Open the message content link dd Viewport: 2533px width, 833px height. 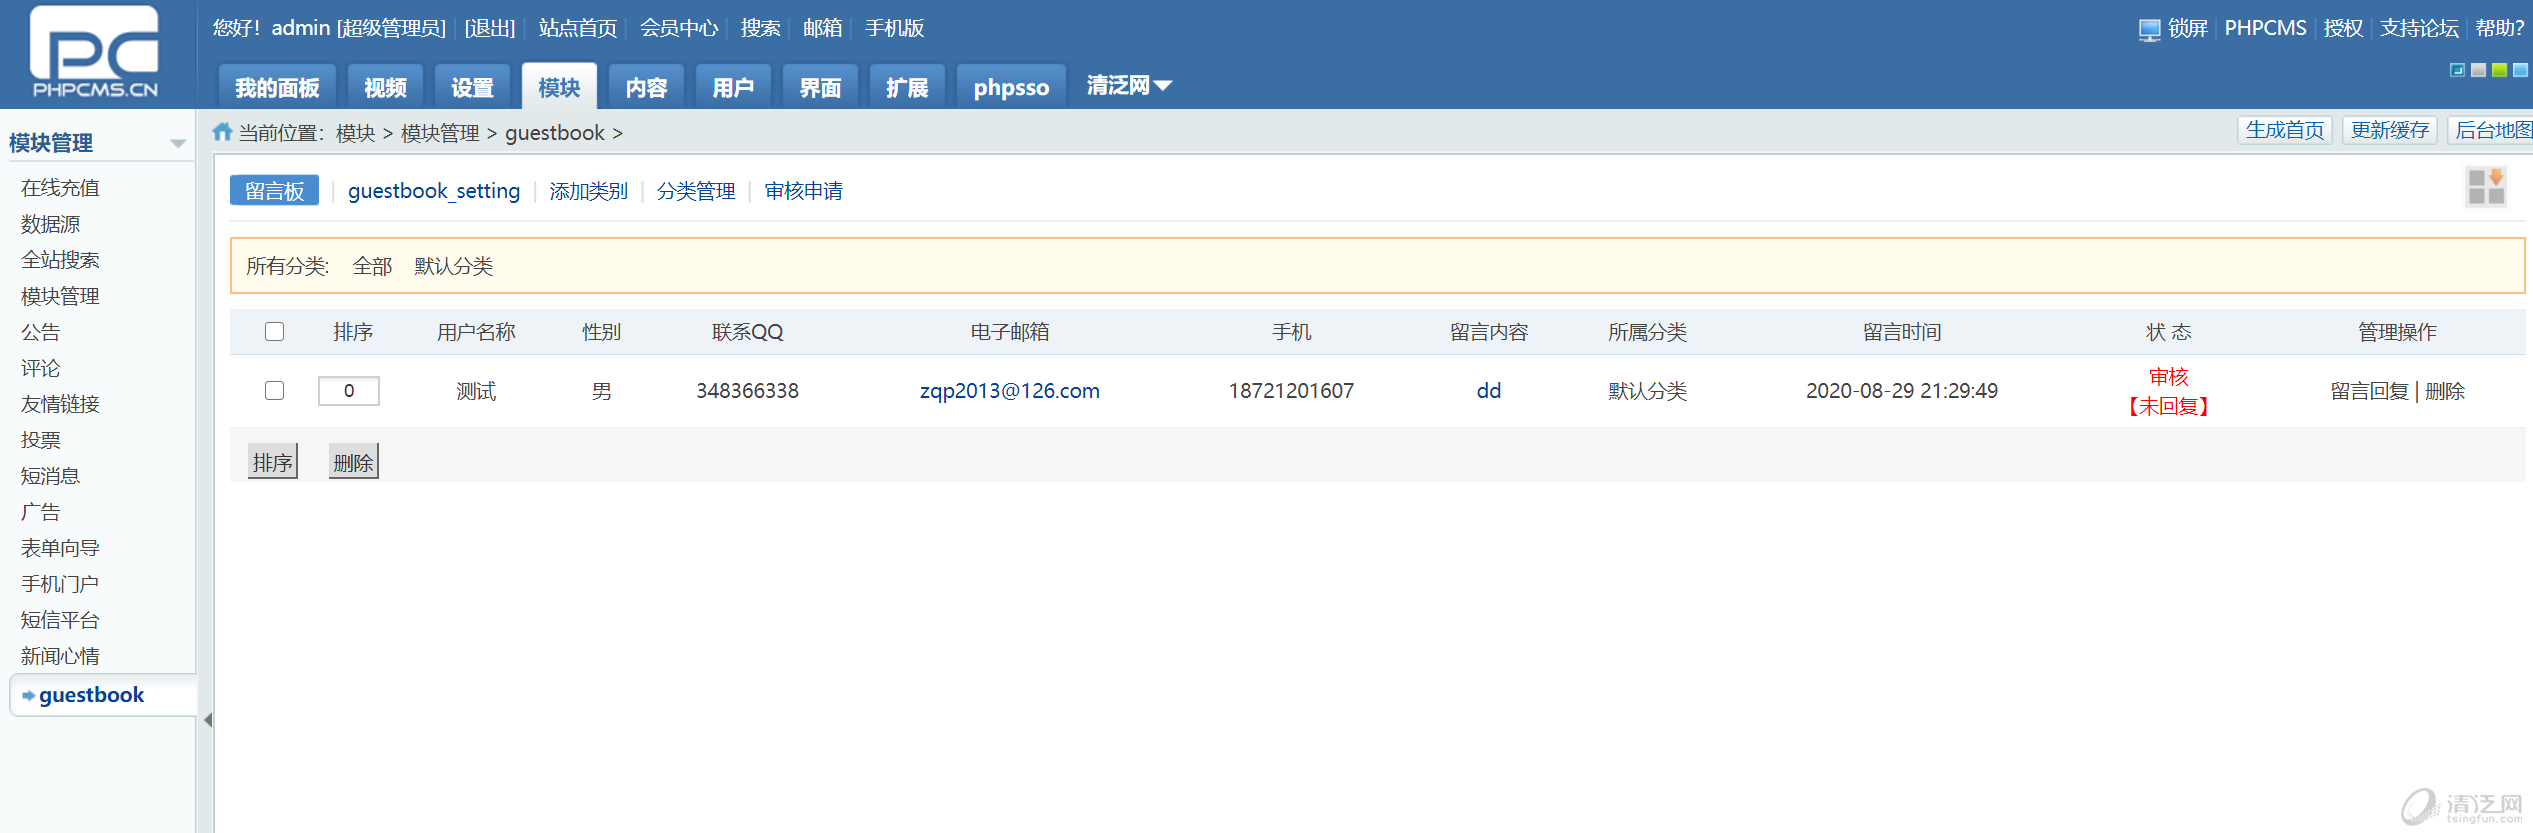click(1489, 391)
